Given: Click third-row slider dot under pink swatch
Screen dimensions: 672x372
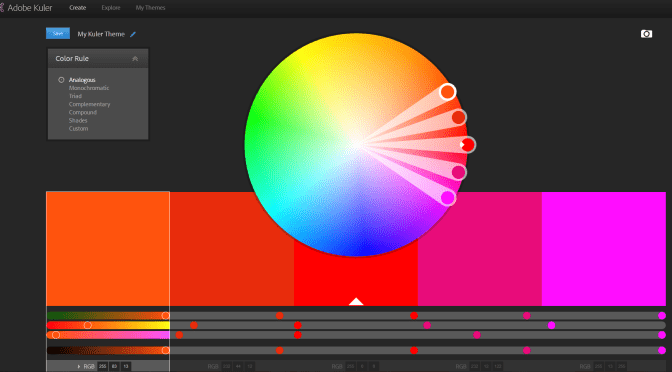Looking at the screenshot, I should coord(477,335).
